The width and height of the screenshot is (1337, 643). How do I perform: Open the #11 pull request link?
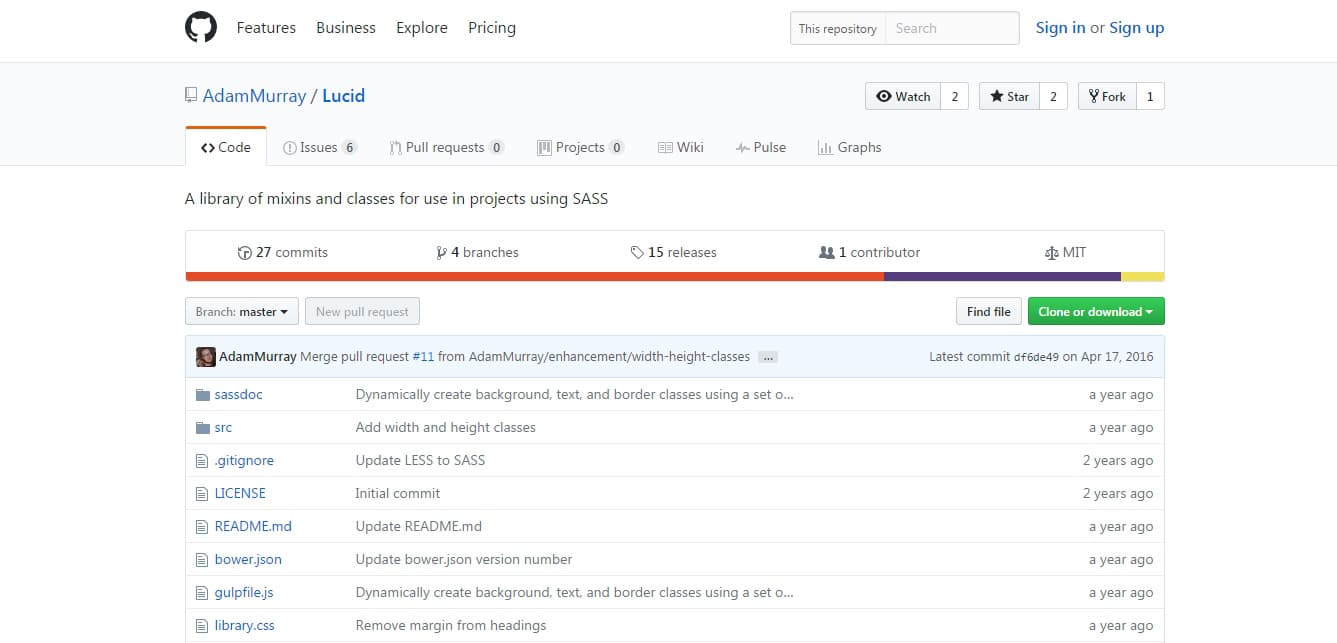tap(423, 357)
